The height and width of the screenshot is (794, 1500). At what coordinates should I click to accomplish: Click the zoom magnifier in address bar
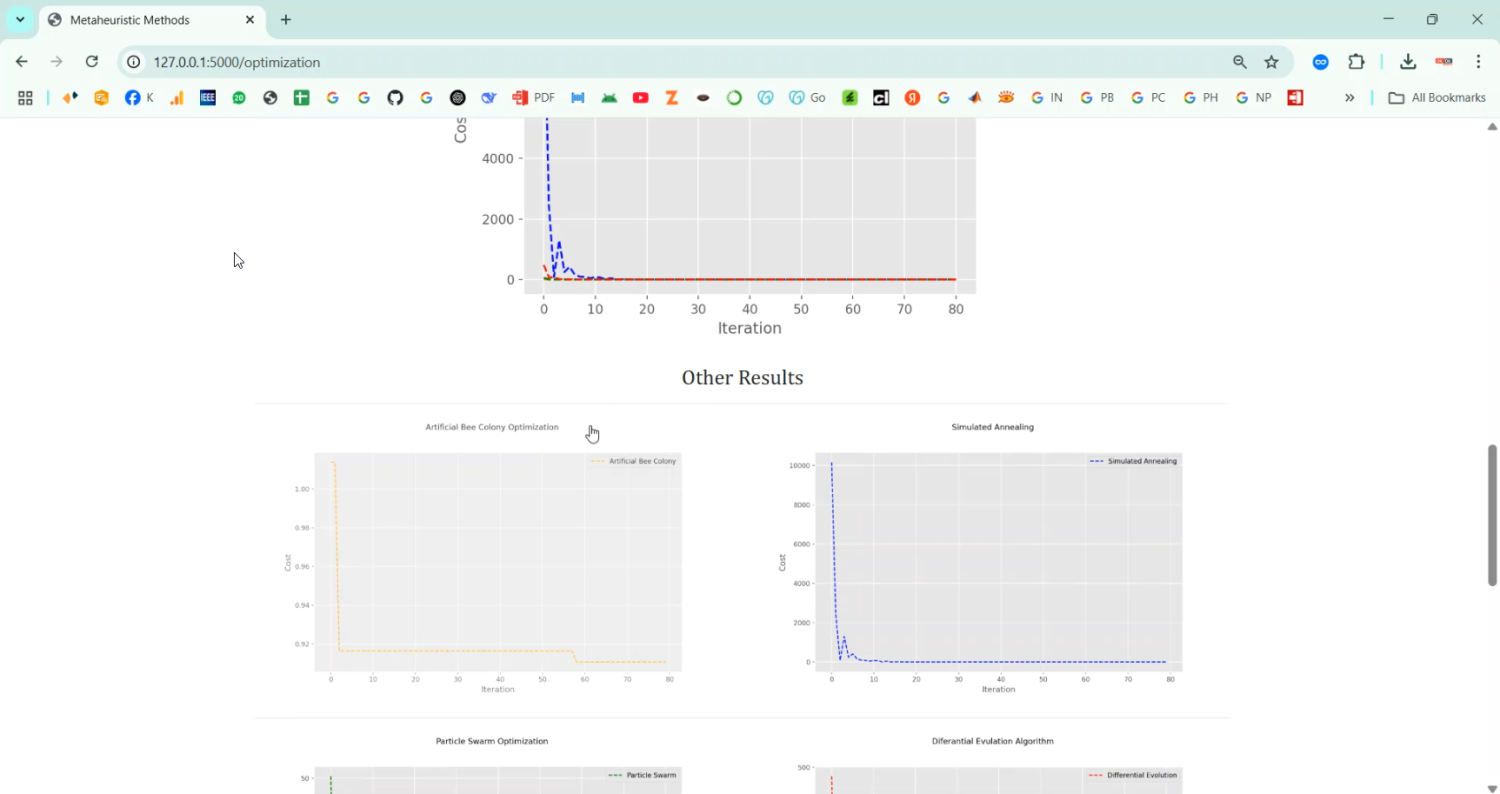click(x=1240, y=62)
